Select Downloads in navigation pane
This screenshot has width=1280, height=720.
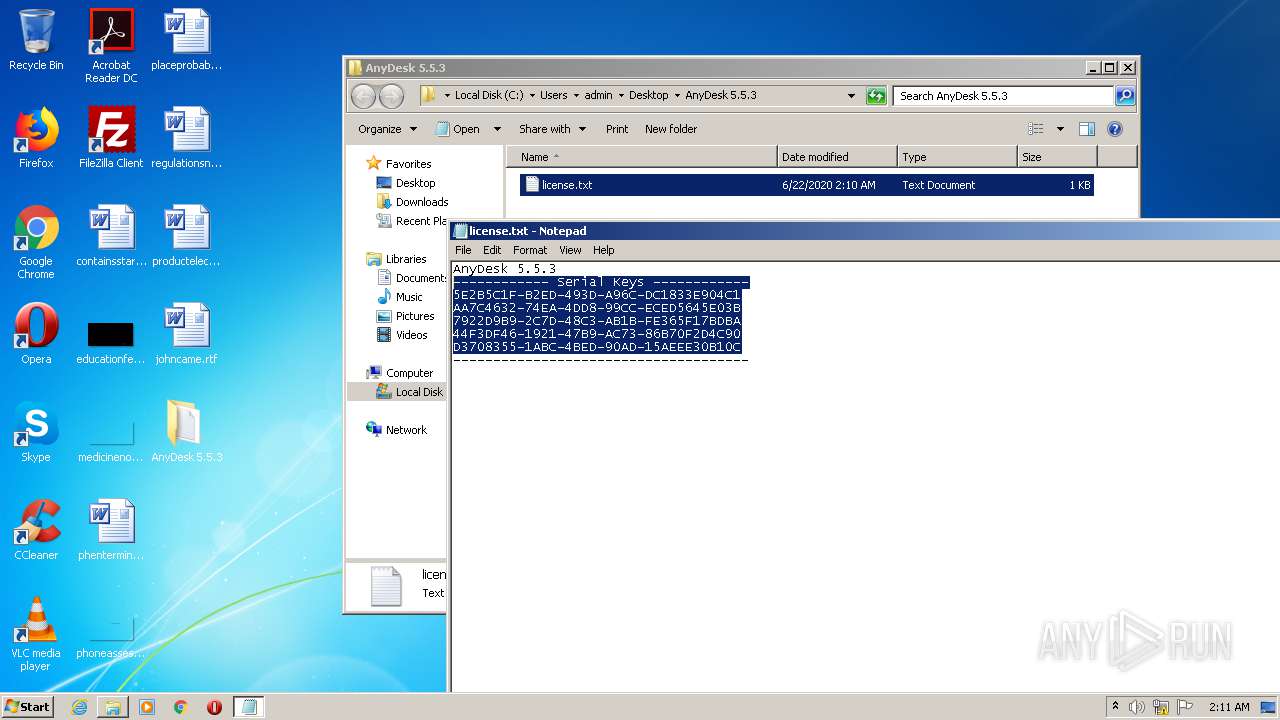click(412, 202)
